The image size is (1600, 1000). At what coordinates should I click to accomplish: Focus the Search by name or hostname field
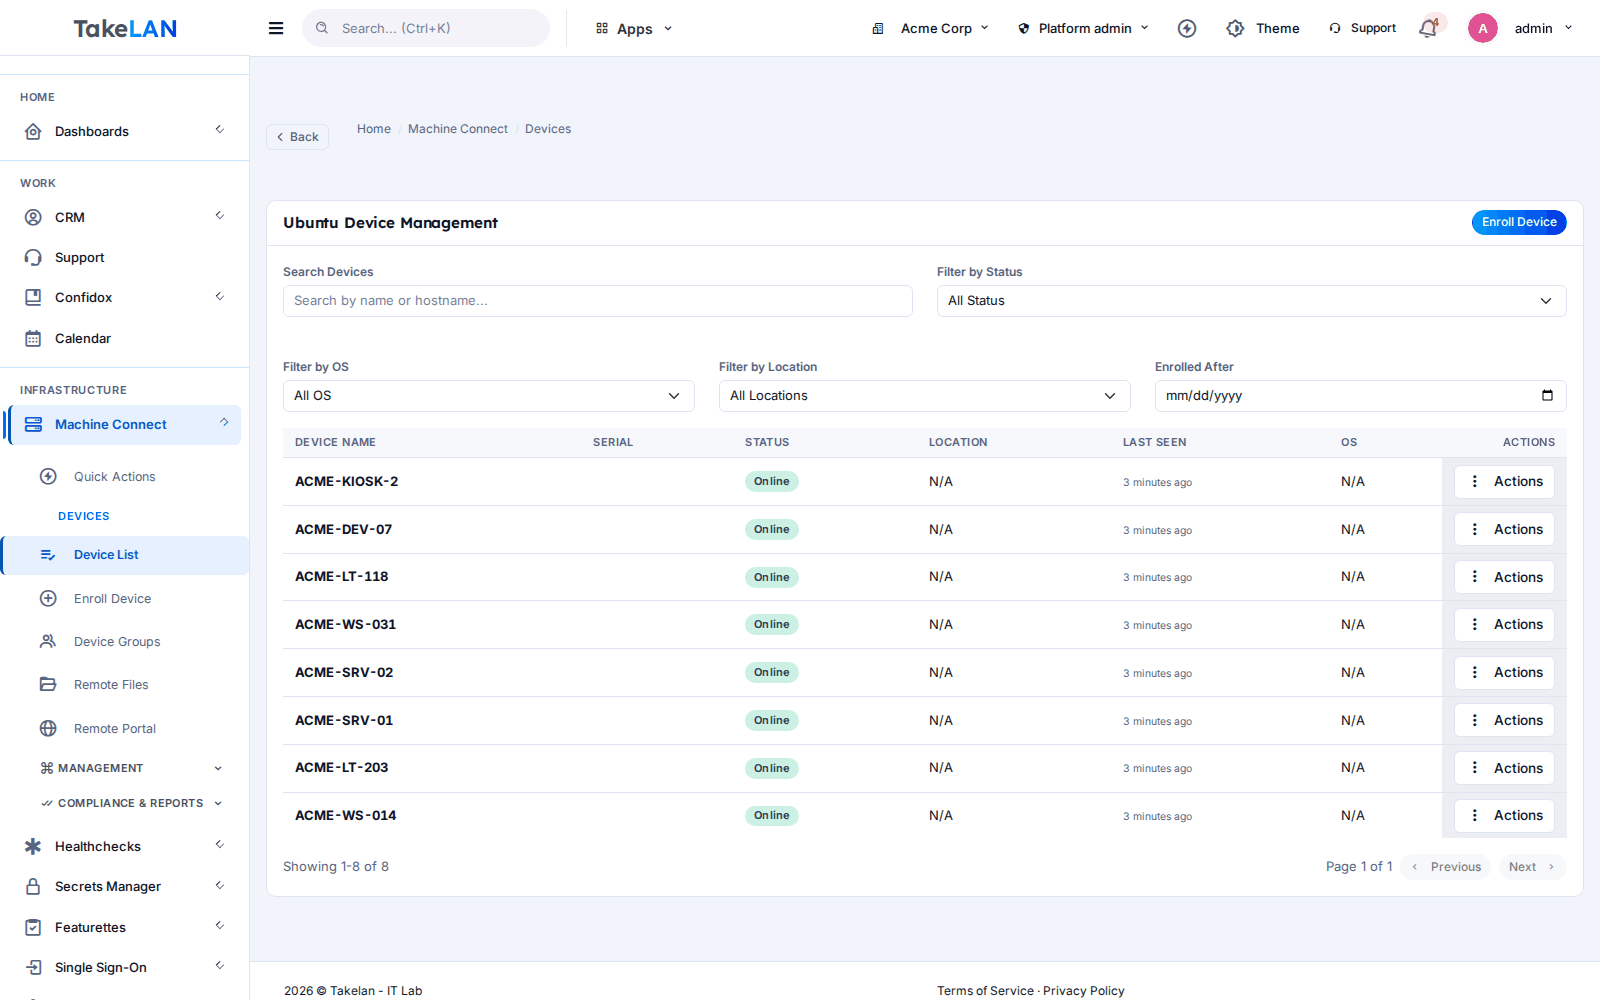598,301
